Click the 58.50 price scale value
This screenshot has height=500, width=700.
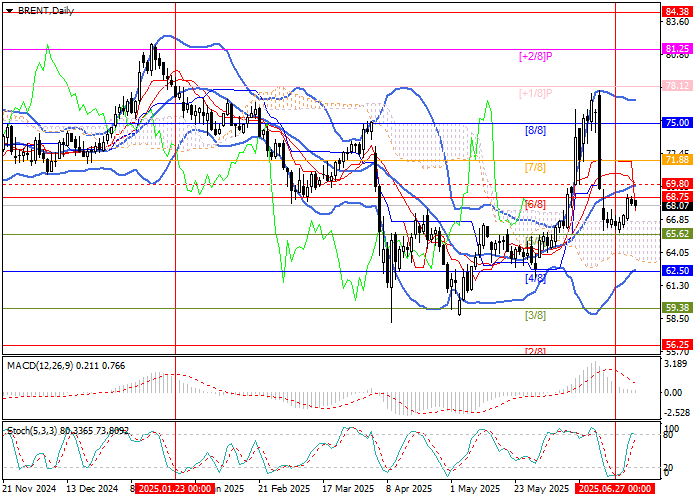(677, 319)
